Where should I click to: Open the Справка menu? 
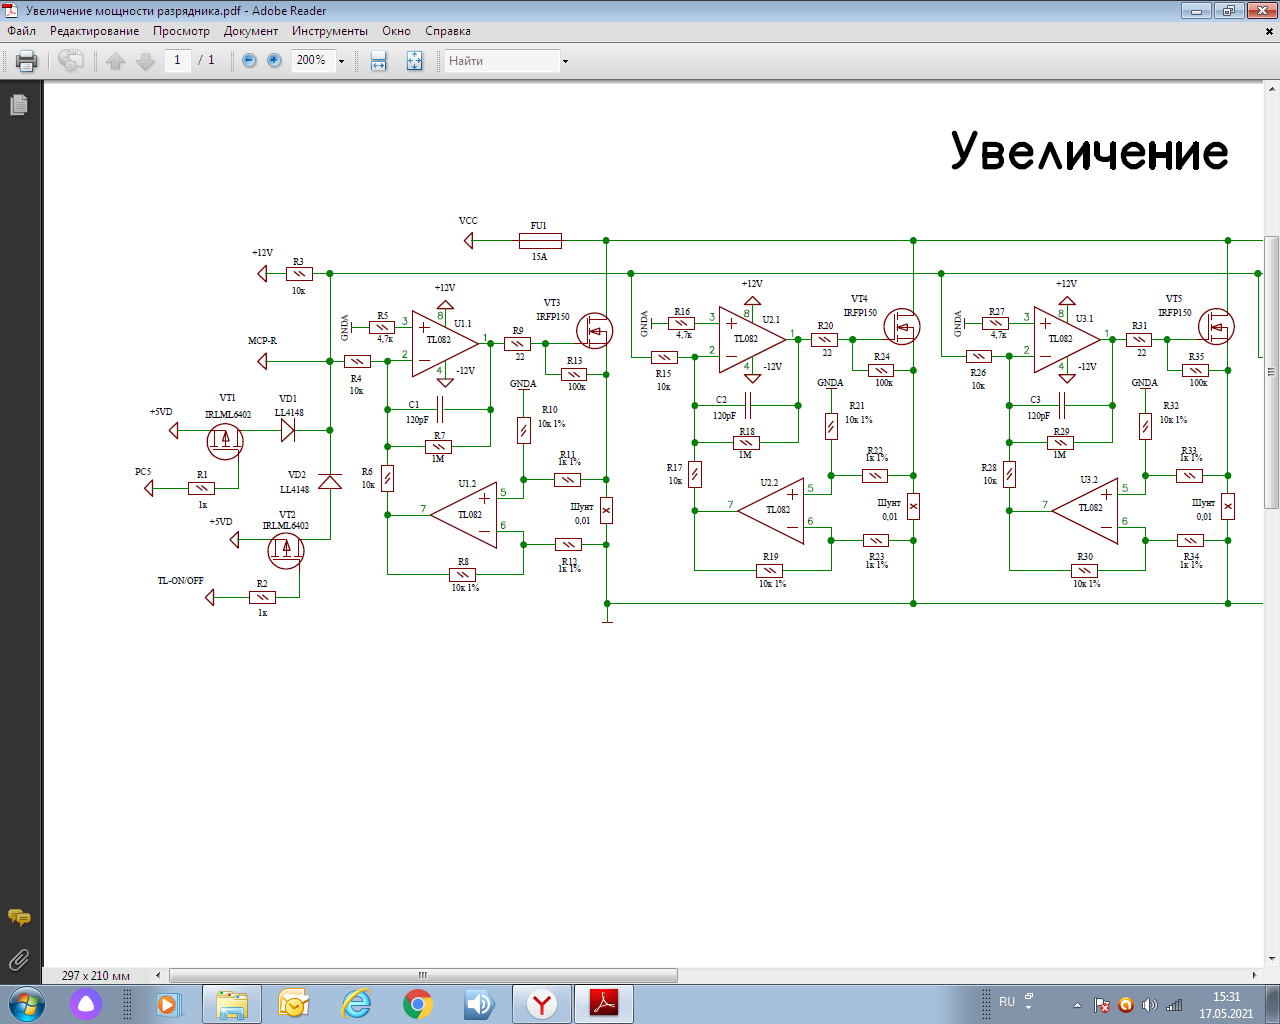pos(447,31)
